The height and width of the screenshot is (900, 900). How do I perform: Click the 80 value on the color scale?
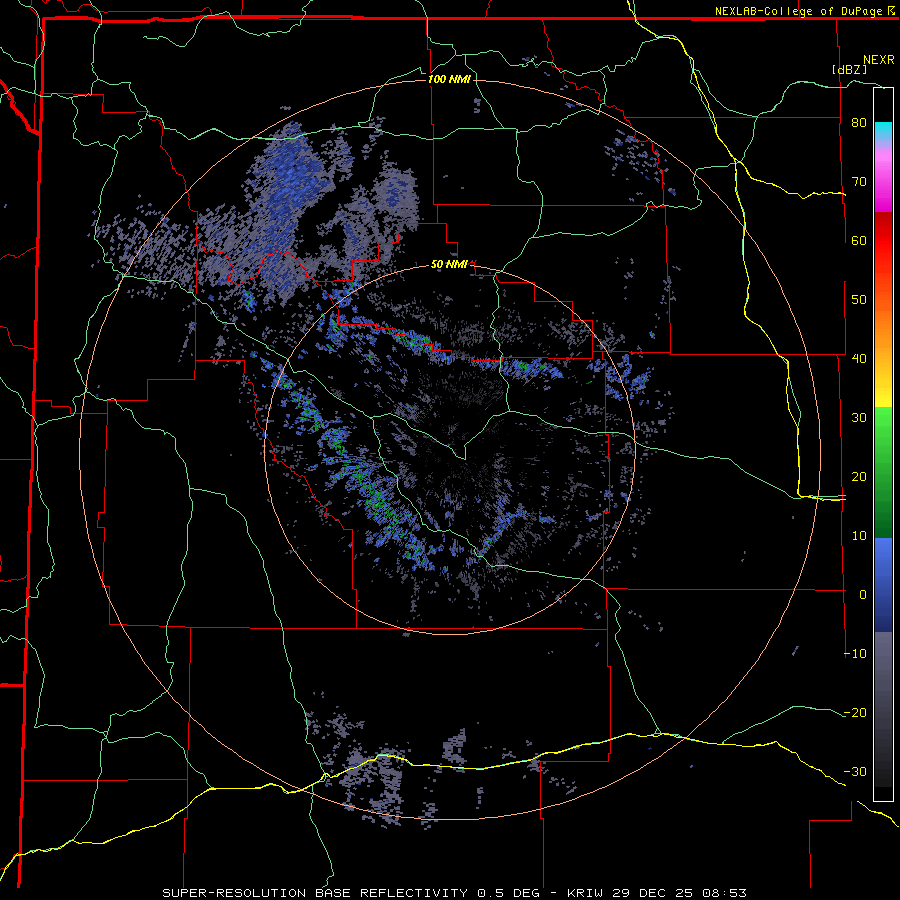[859, 122]
